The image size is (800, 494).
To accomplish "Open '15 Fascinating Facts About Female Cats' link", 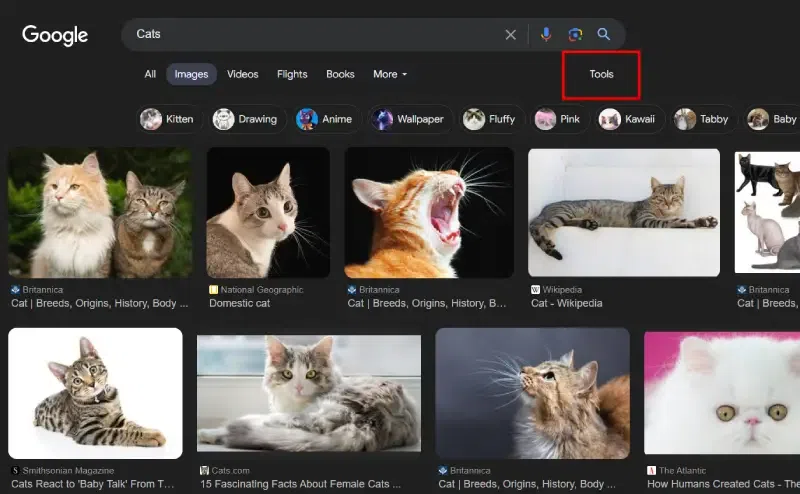I will click(x=301, y=484).
